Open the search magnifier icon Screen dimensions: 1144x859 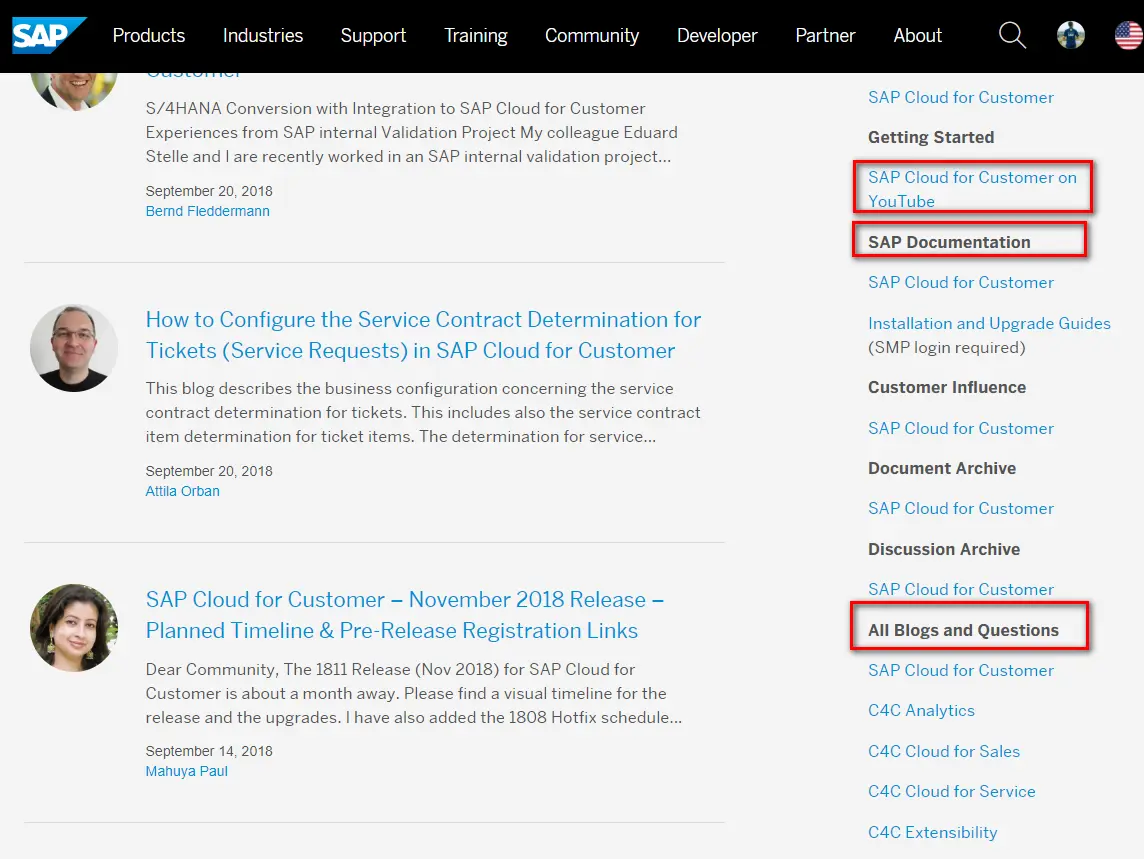tap(1012, 35)
